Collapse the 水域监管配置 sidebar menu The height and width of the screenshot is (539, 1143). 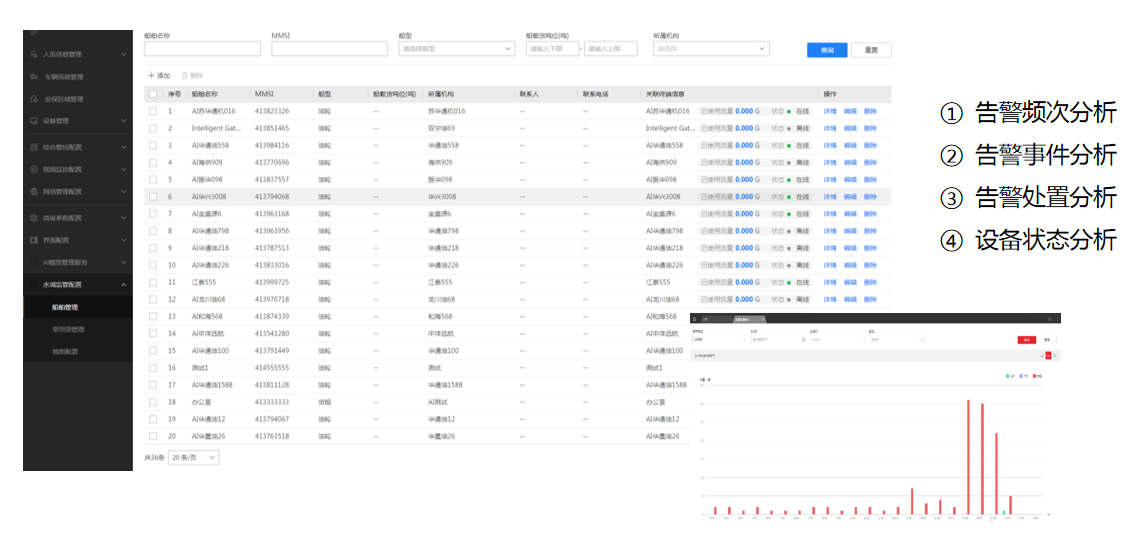tap(123, 285)
